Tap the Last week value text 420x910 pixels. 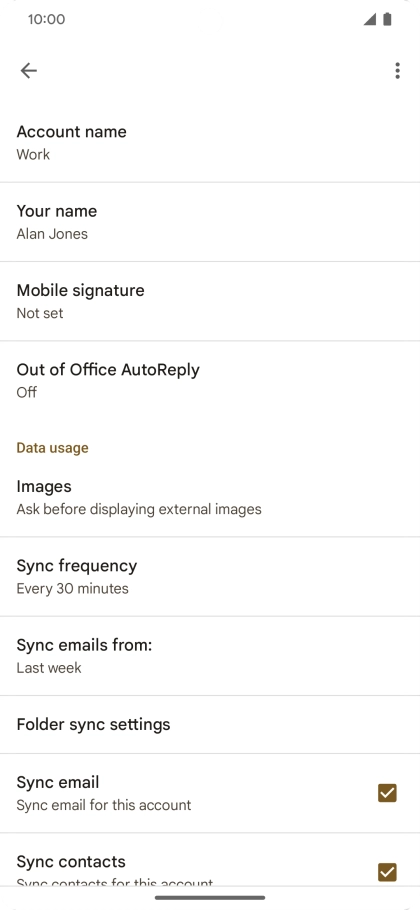49,668
